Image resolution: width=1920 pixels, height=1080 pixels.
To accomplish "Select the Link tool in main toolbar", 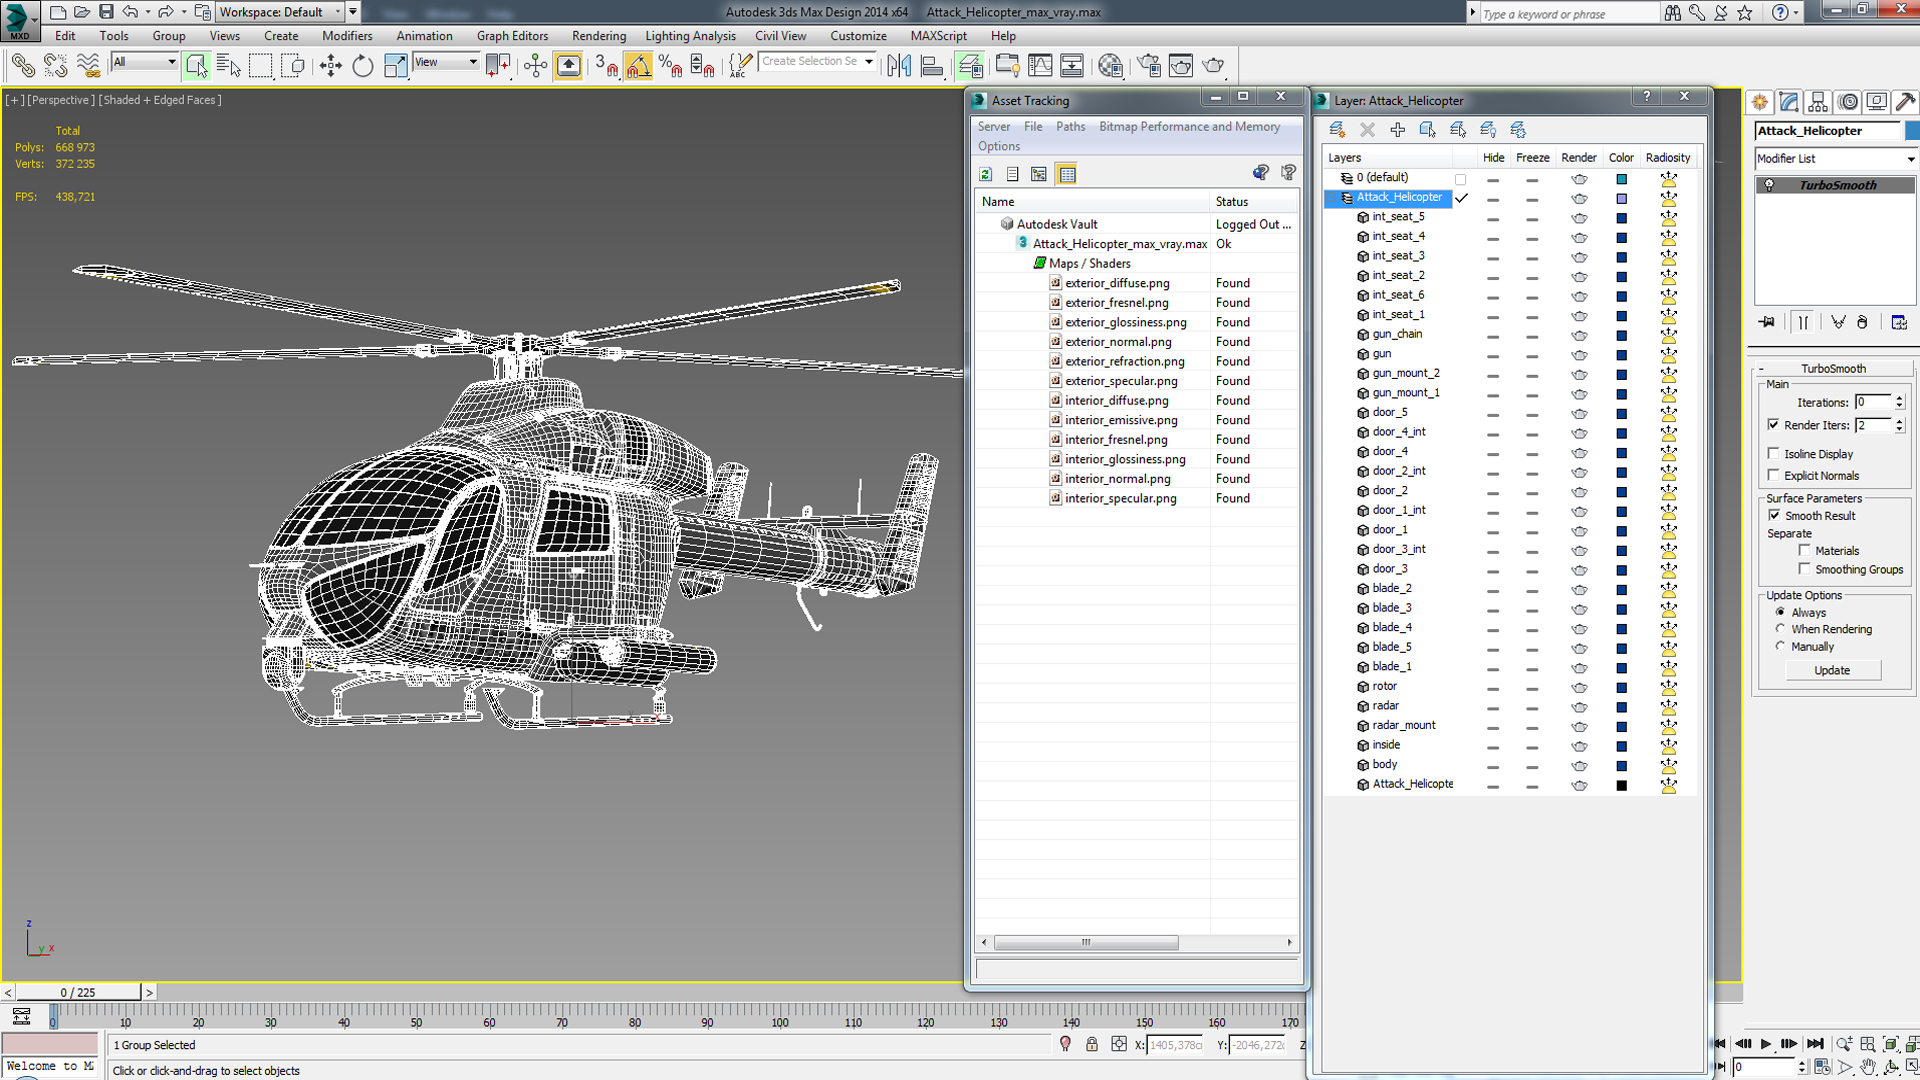I will (x=22, y=66).
